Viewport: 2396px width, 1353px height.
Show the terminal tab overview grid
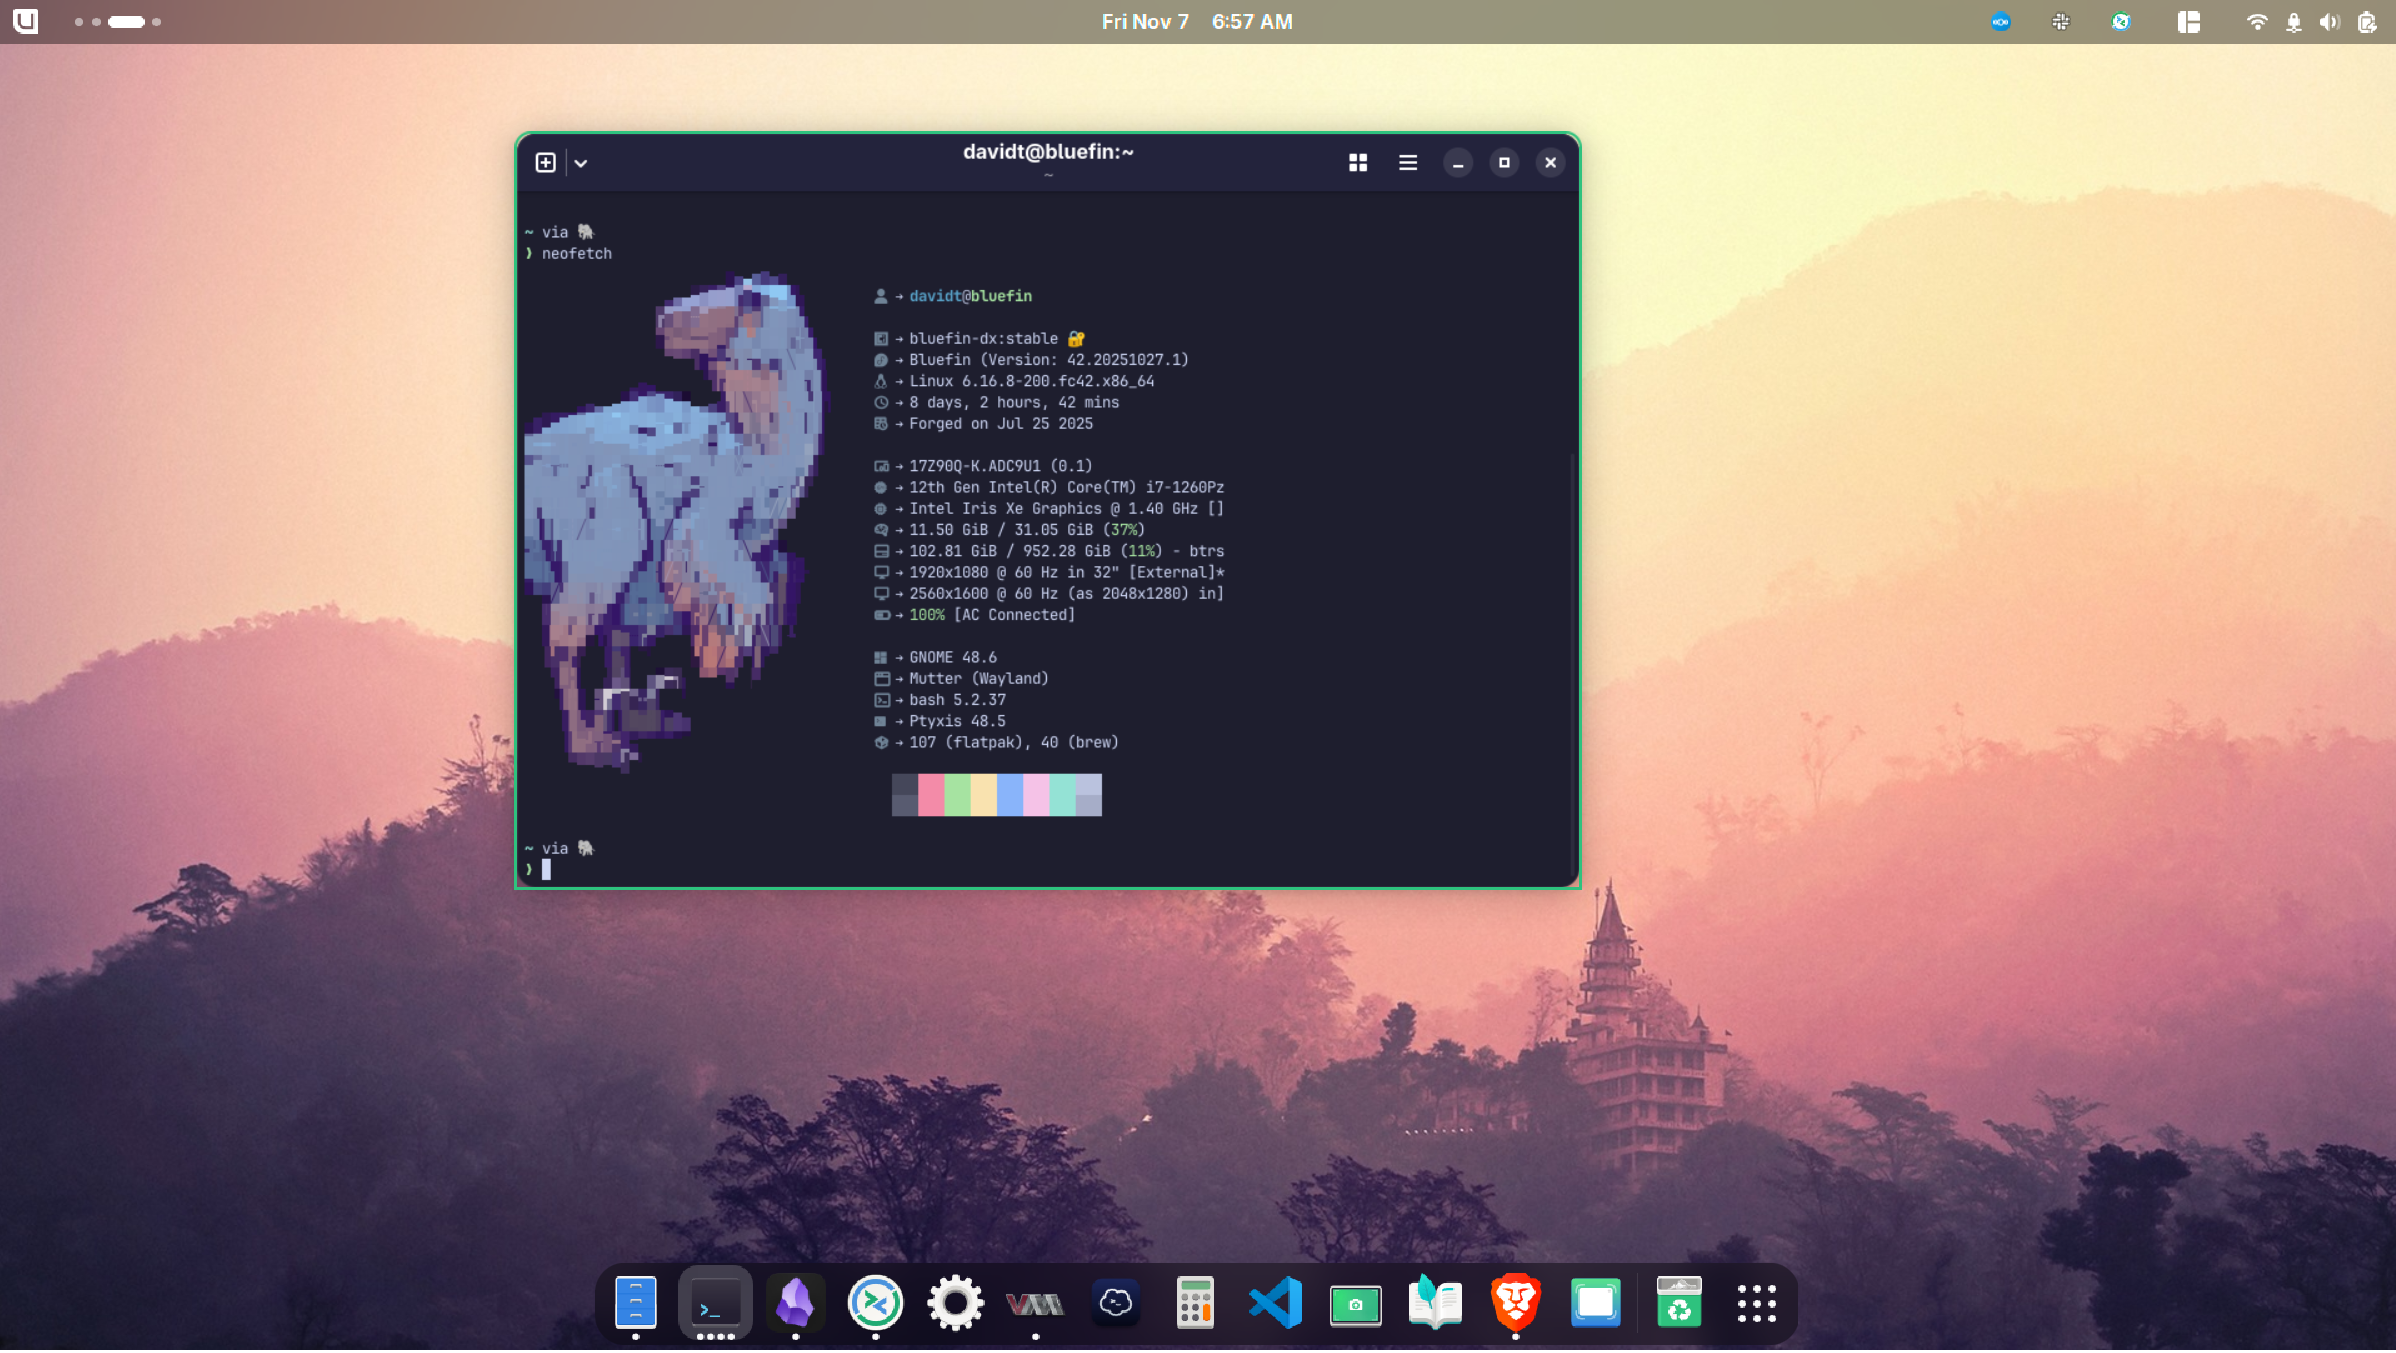point(1357,162)
